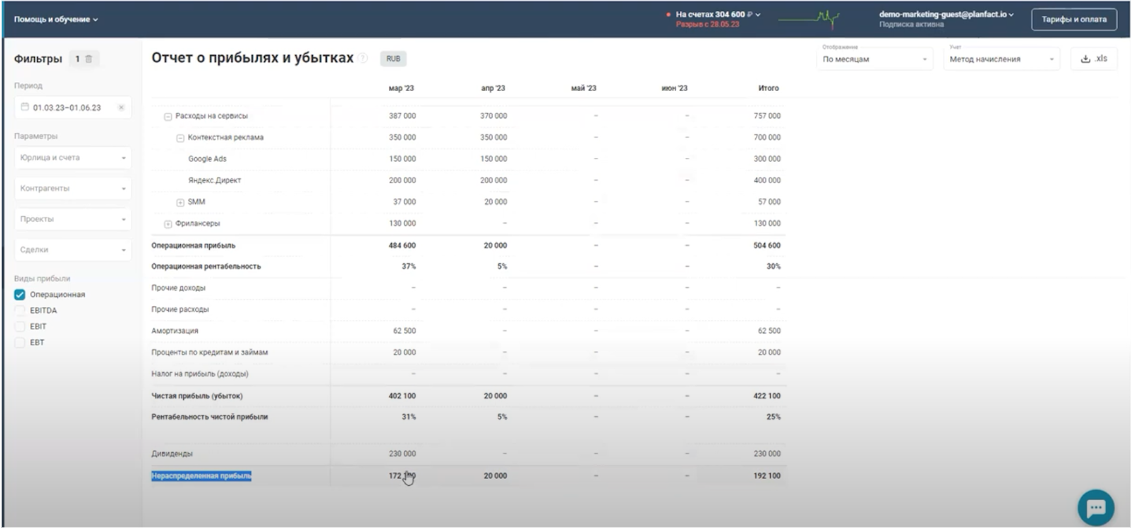This screenshot has width=1132, height=530.
Task: Enable the EBITDA checkbox
Action: click(x=20, y=311)
